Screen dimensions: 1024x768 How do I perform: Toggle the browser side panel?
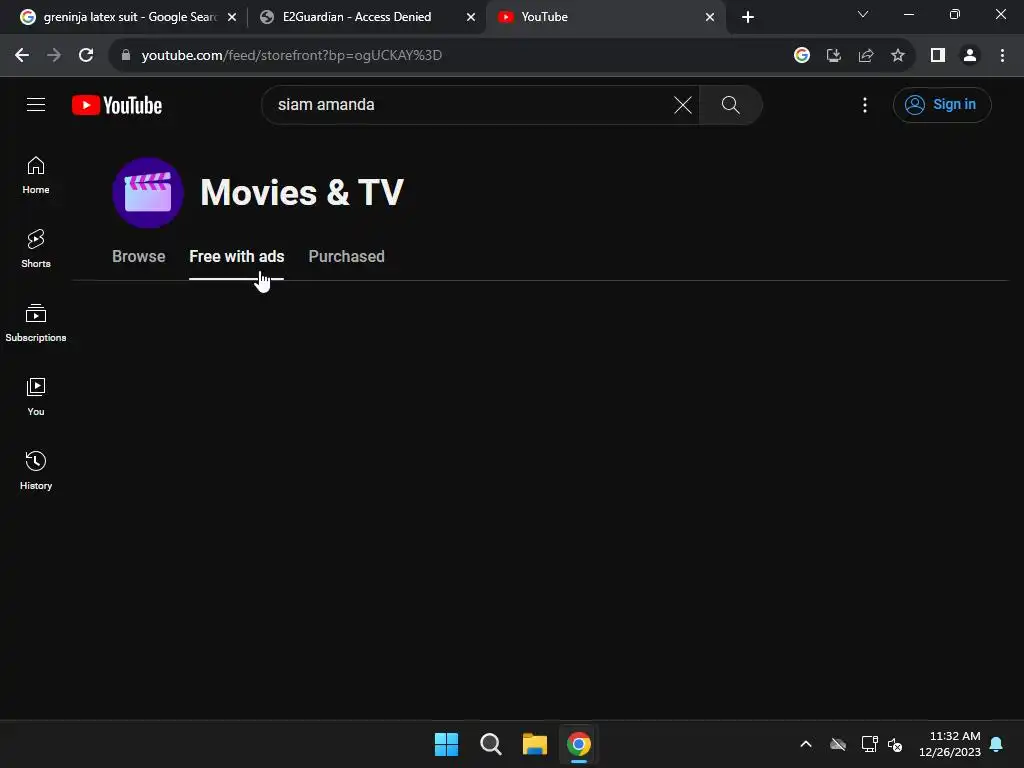tap(938, 56)
